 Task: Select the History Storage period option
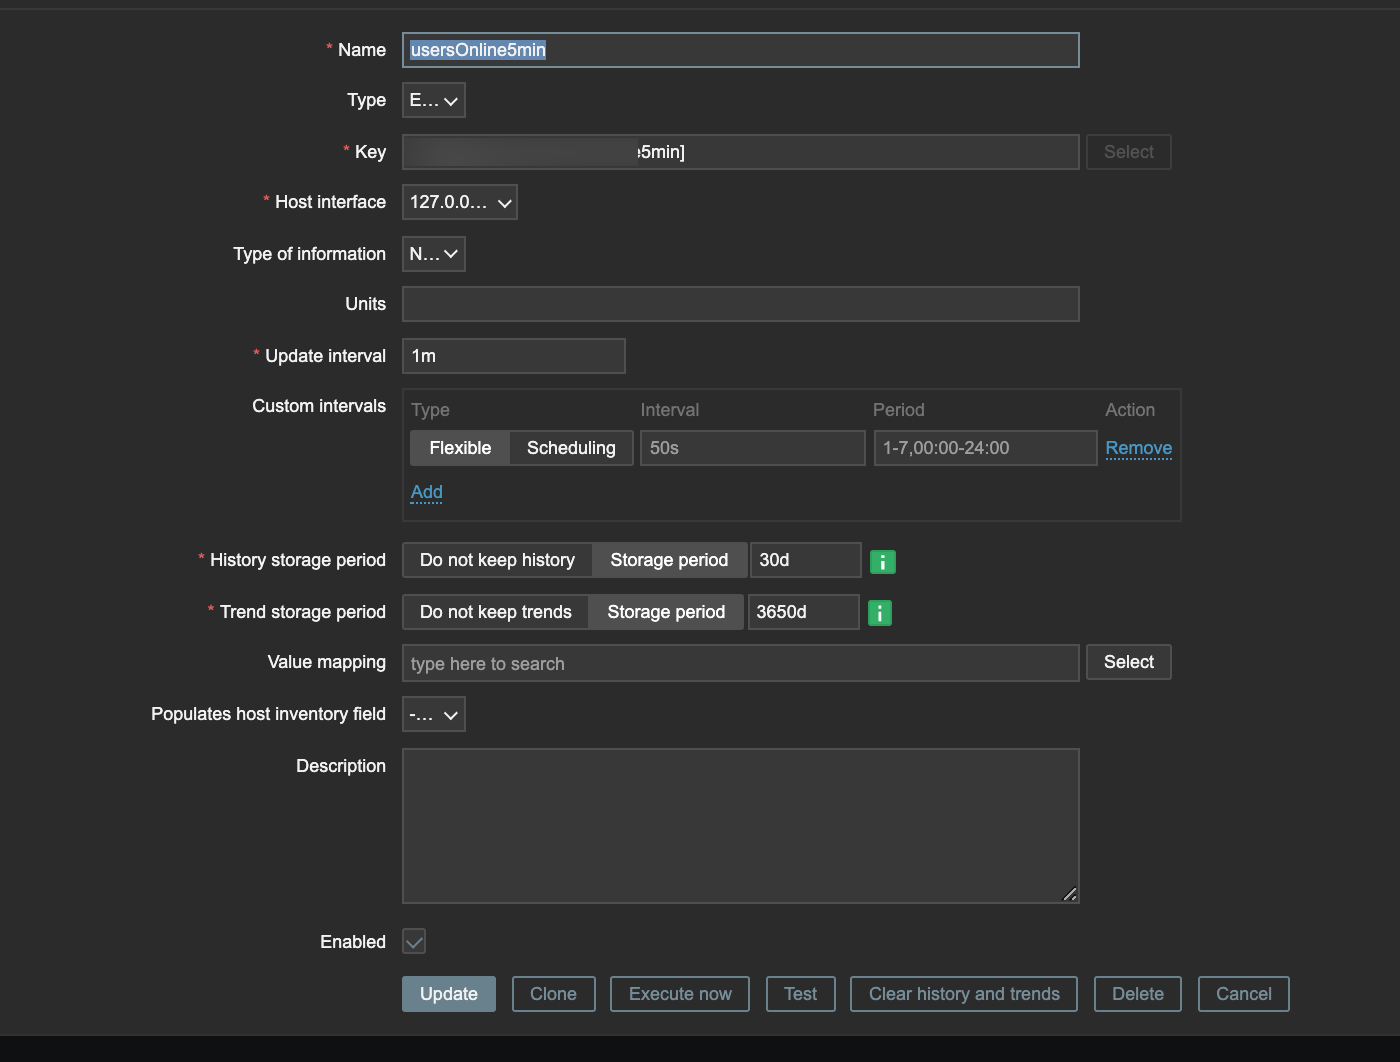pos(669,560)
